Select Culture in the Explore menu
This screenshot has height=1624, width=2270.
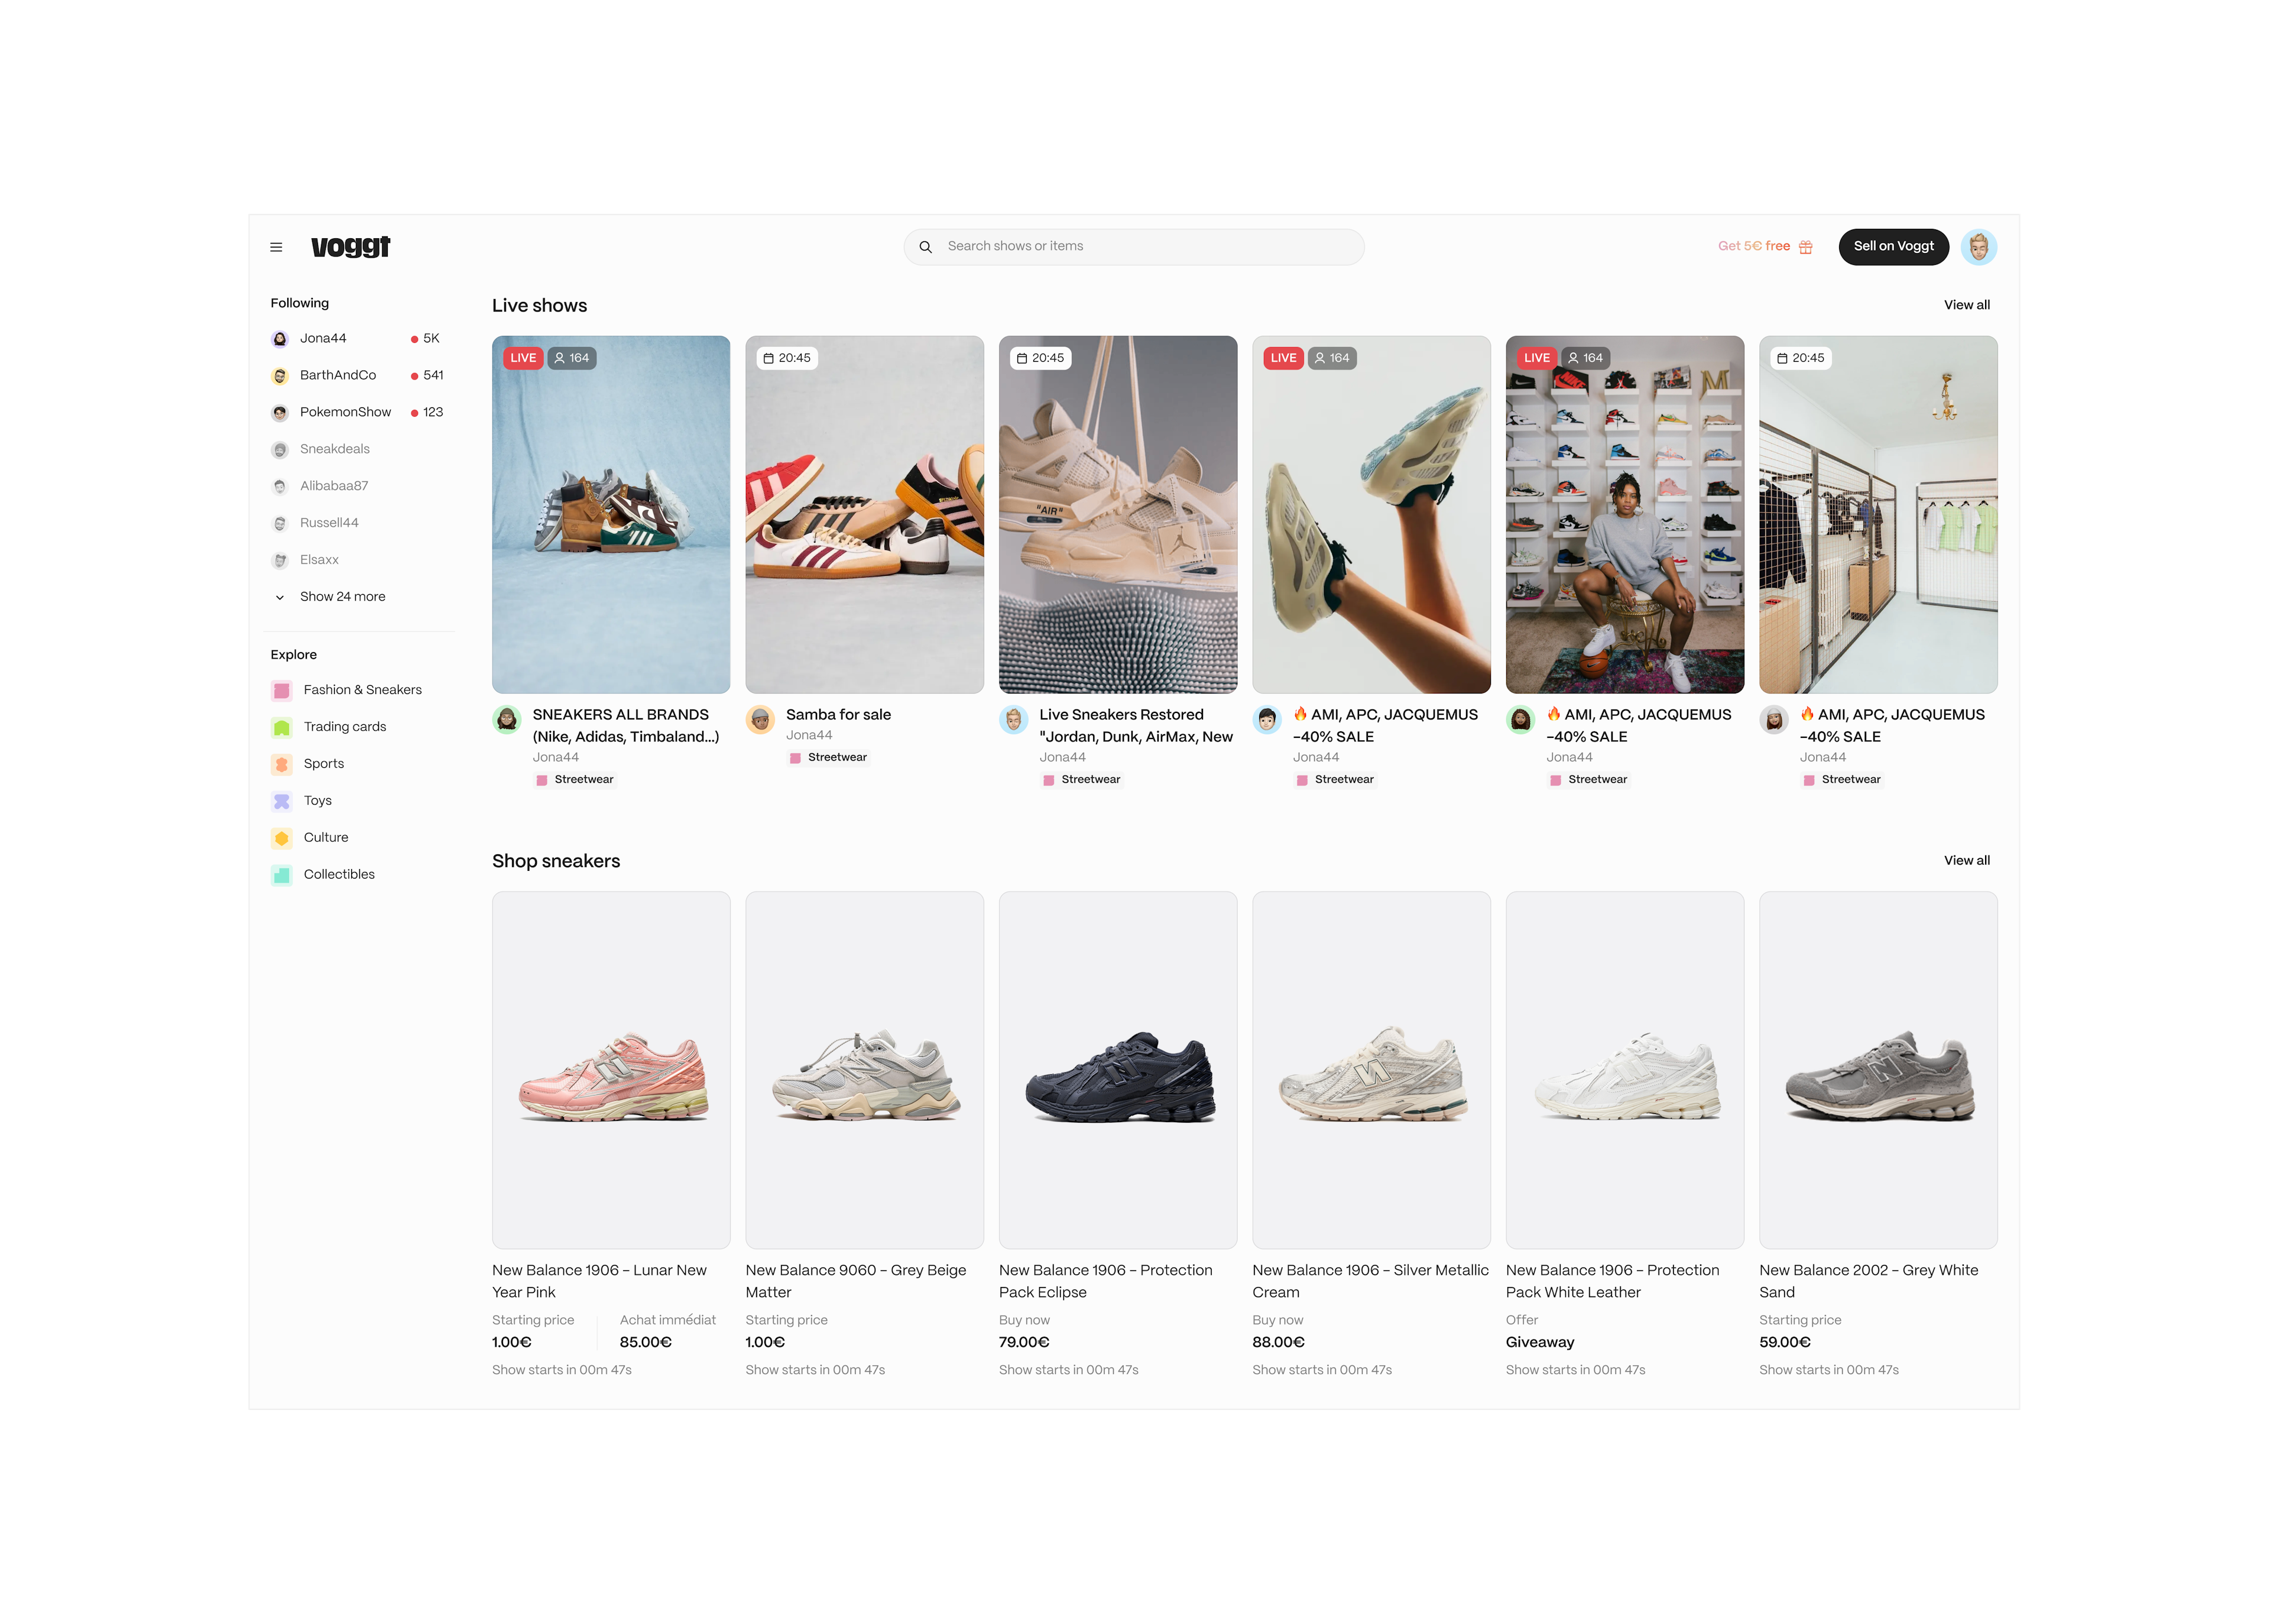(326, 838)
